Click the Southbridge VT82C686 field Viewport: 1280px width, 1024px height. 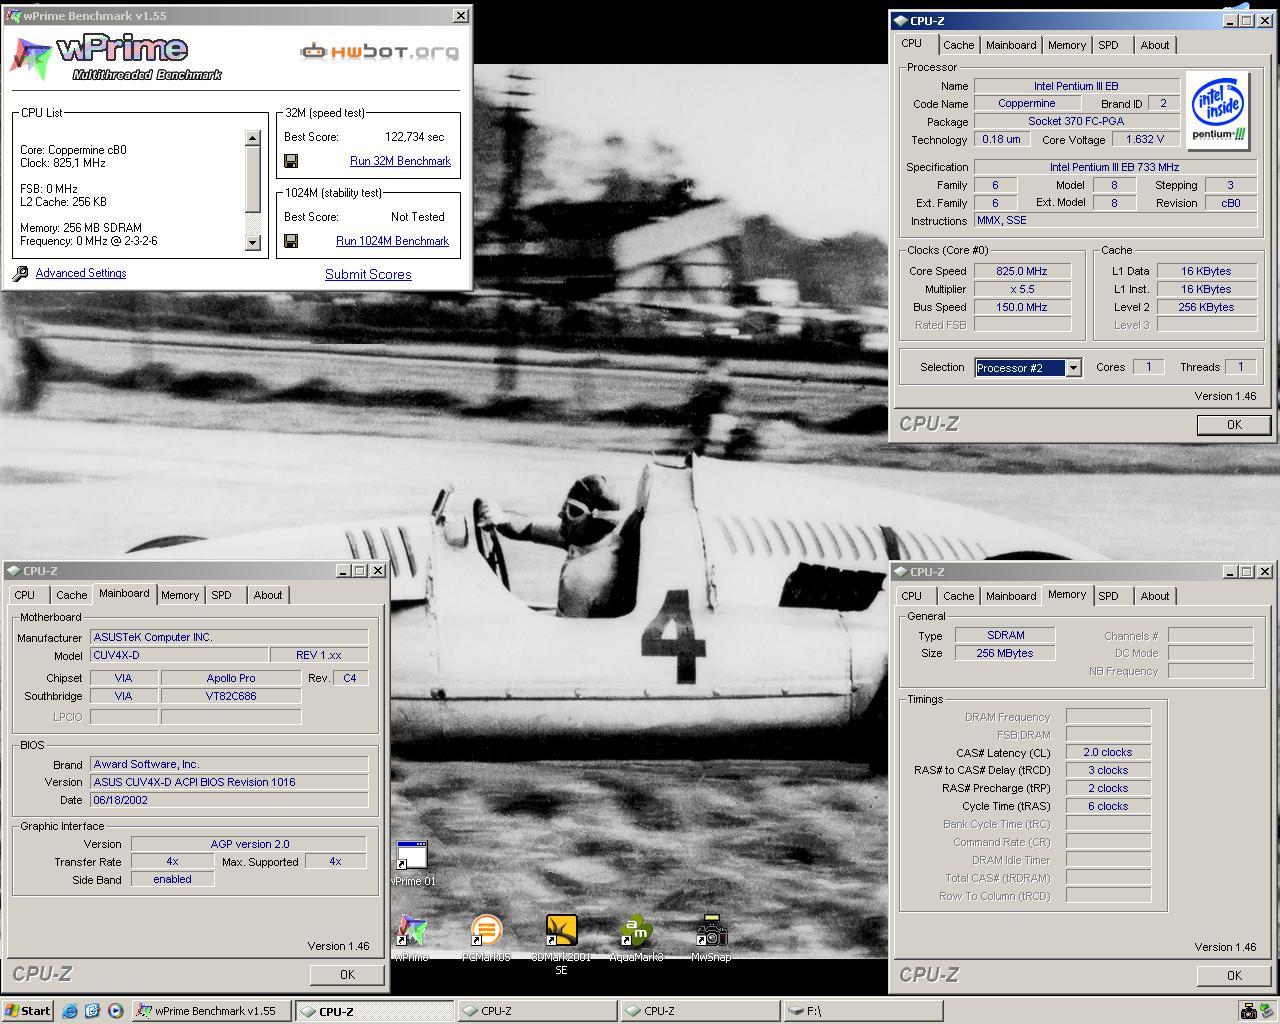(x=231, y=696)
